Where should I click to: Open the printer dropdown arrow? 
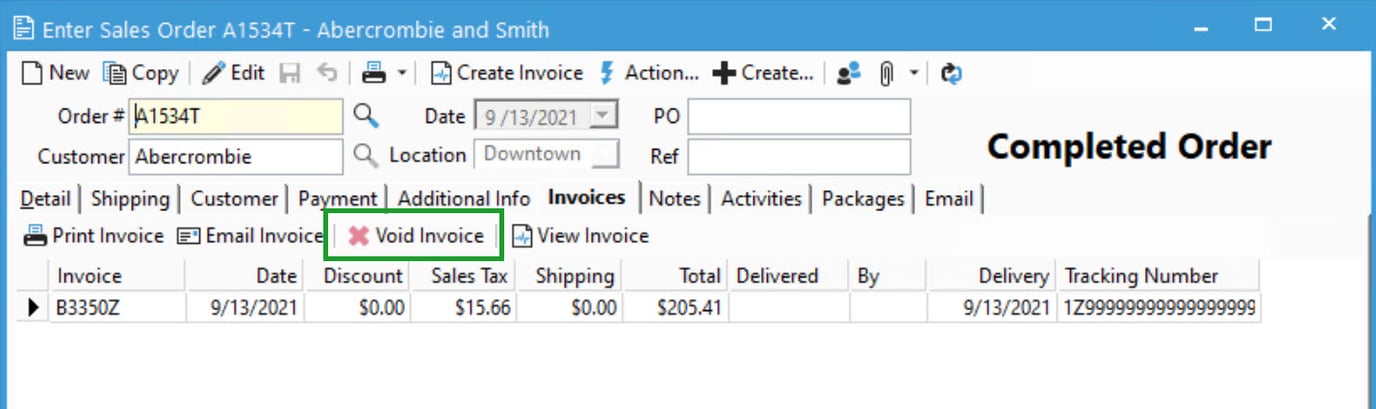click(x=401, y=73)
